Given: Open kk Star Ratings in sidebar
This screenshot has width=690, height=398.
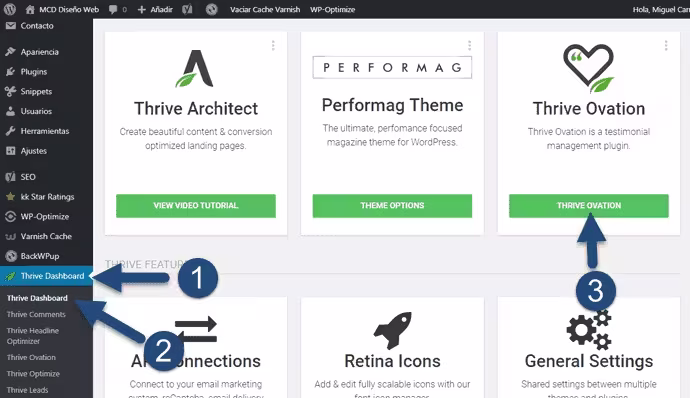Looking at the screenshot, I should point(47,197).
